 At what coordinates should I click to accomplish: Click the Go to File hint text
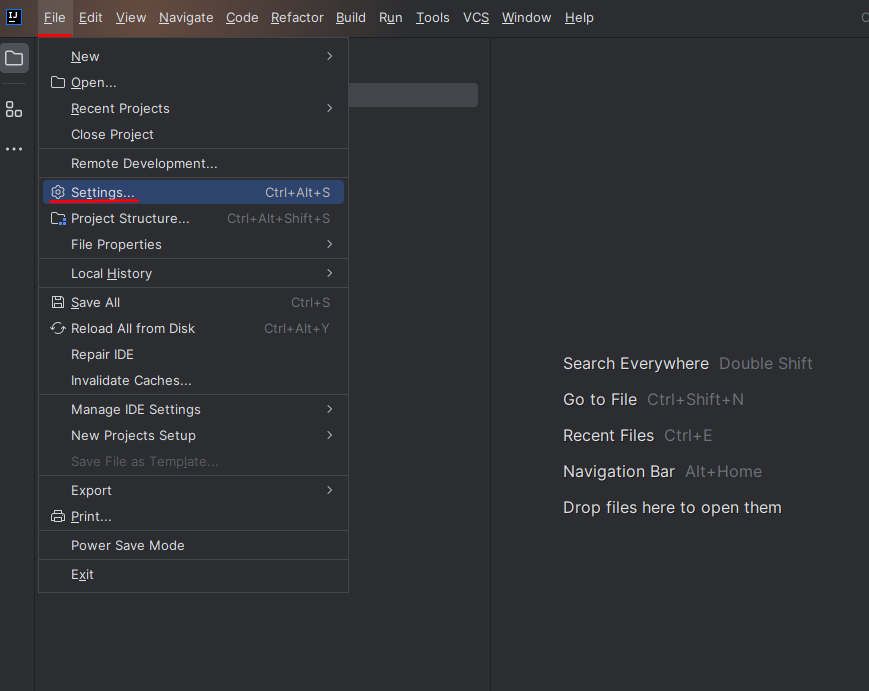(x=600, y=400)
